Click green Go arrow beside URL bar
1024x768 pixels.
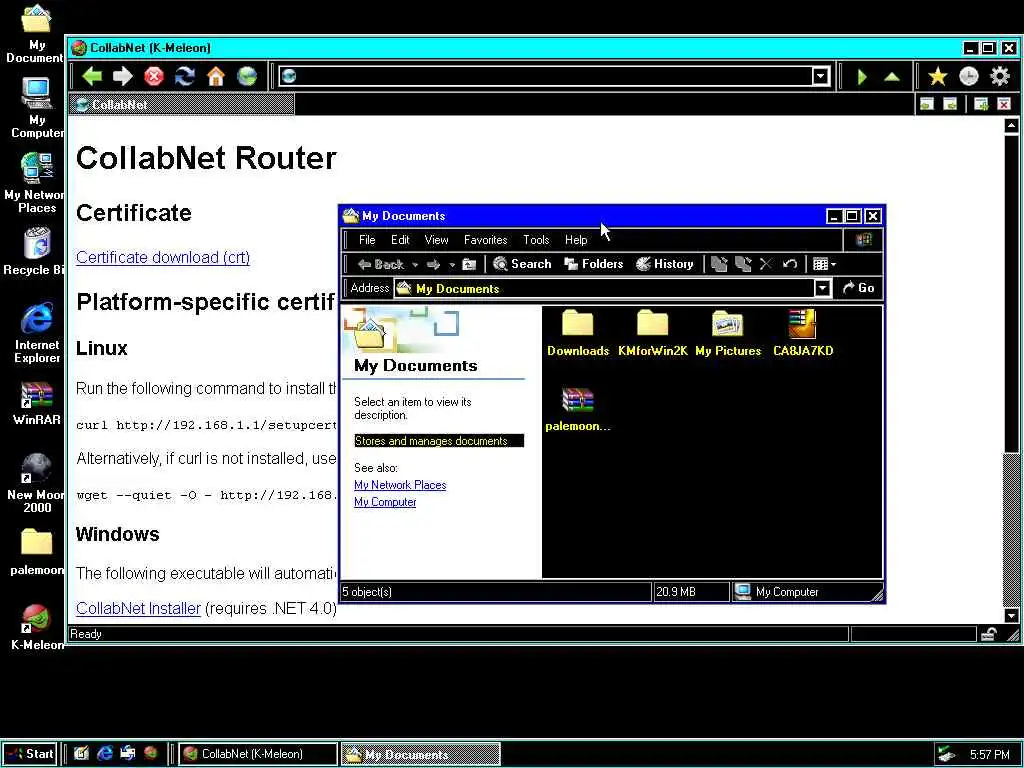[862, 77]
